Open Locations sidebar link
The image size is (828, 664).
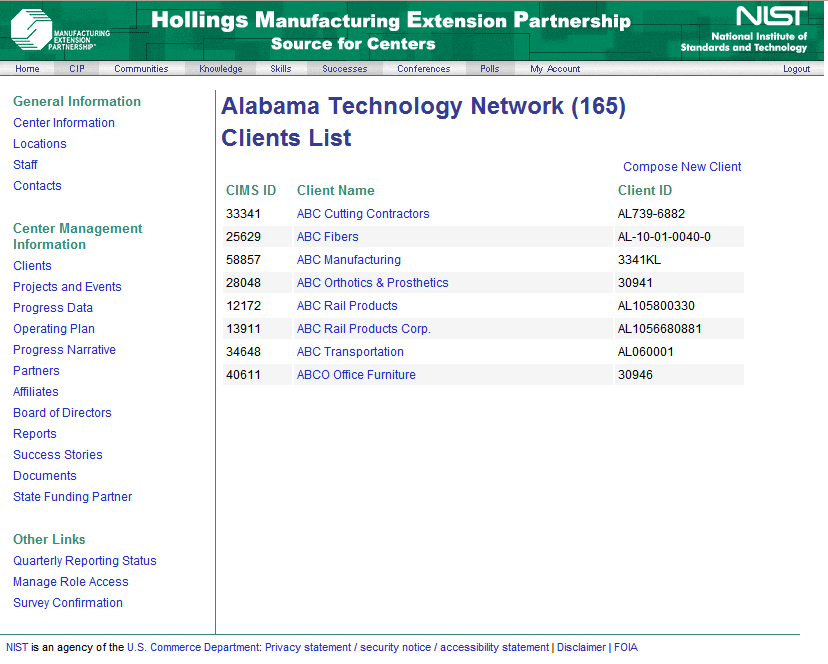pyautogui.click(x=40, y=144)
